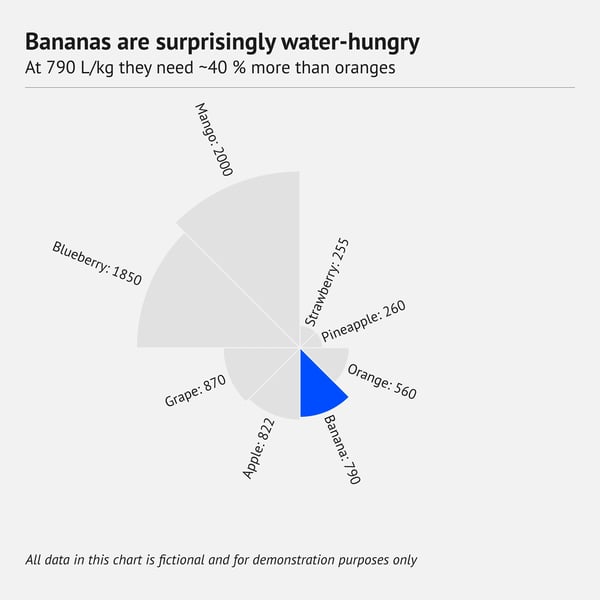
Task: Select the "Blueberry: 1850" label
Action: coord(97,261)
